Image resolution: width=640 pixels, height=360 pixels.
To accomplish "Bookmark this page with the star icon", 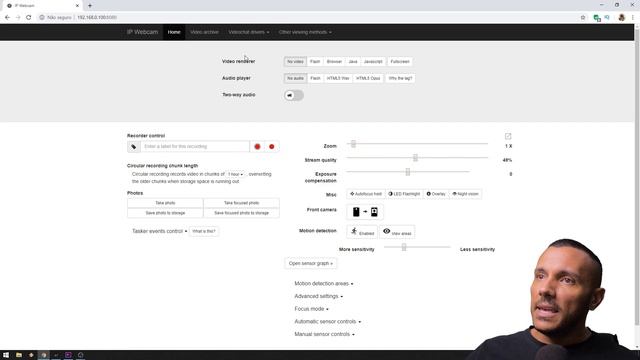I will (x=583, y=18).
